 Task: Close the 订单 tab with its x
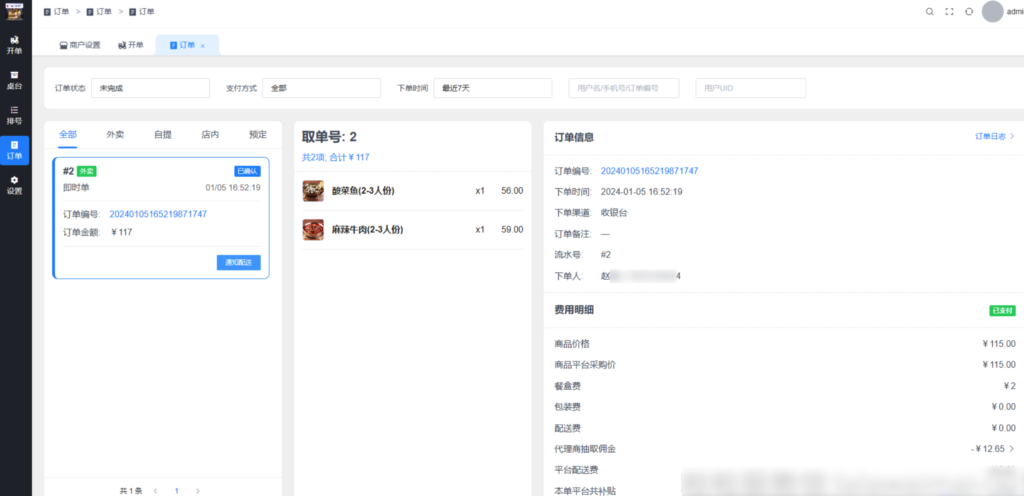[203, 46]
